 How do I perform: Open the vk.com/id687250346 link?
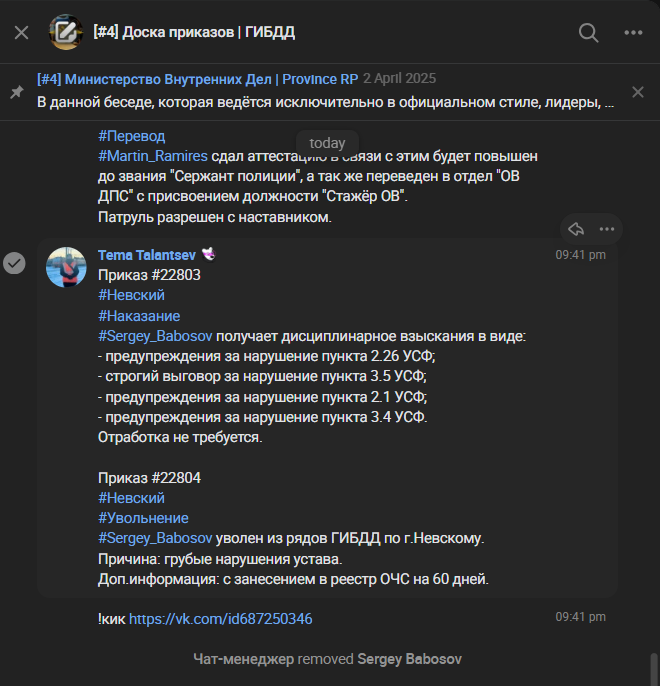[220, 619]
